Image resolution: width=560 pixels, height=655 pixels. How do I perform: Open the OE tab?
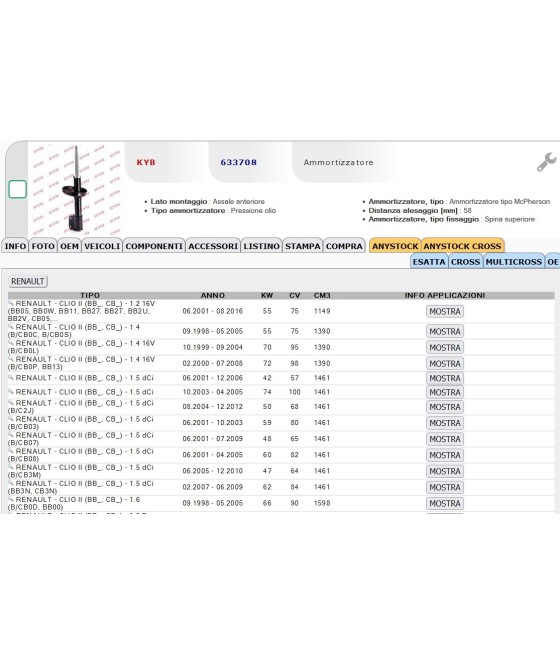point(553,262)
